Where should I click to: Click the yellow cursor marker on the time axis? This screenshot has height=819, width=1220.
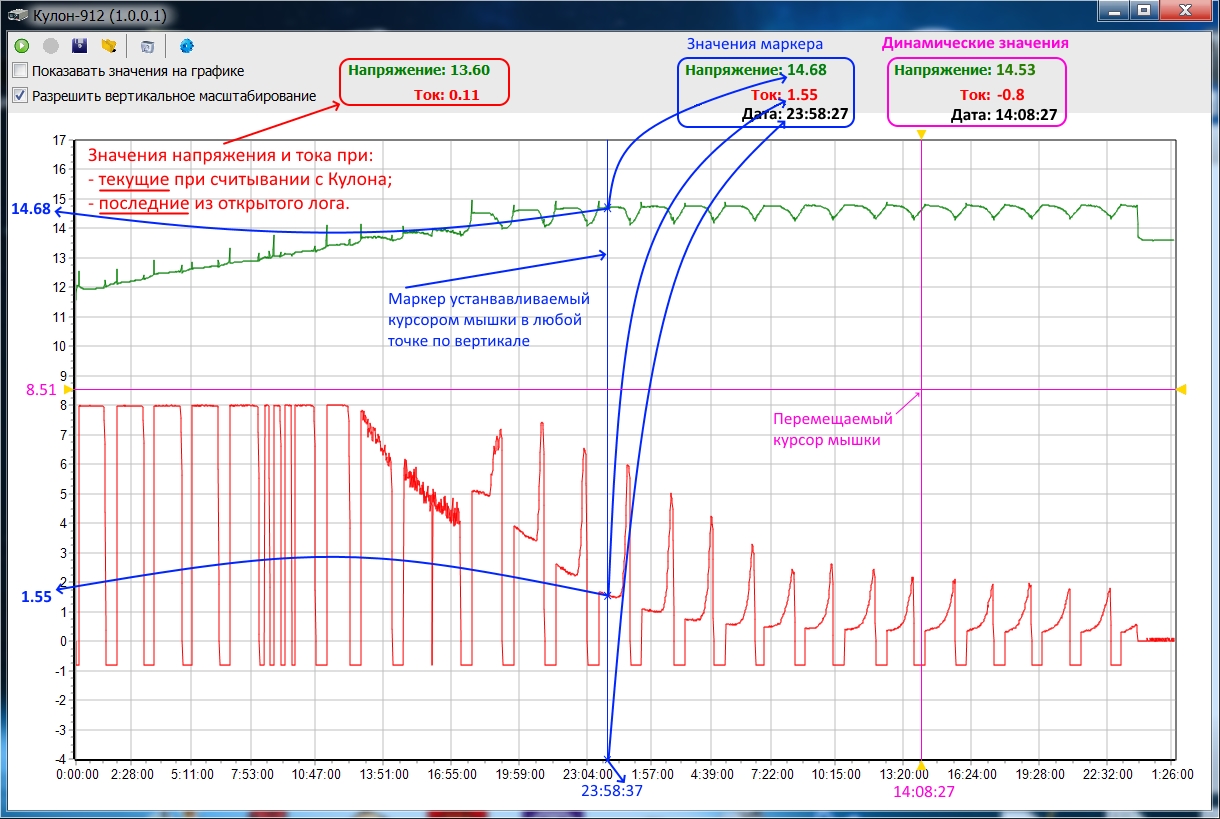tap(921, 766)
